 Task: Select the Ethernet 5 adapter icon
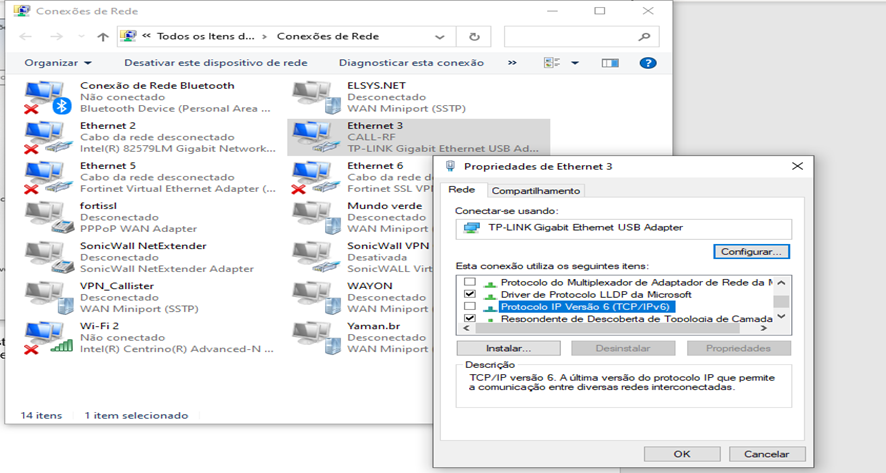47,177
